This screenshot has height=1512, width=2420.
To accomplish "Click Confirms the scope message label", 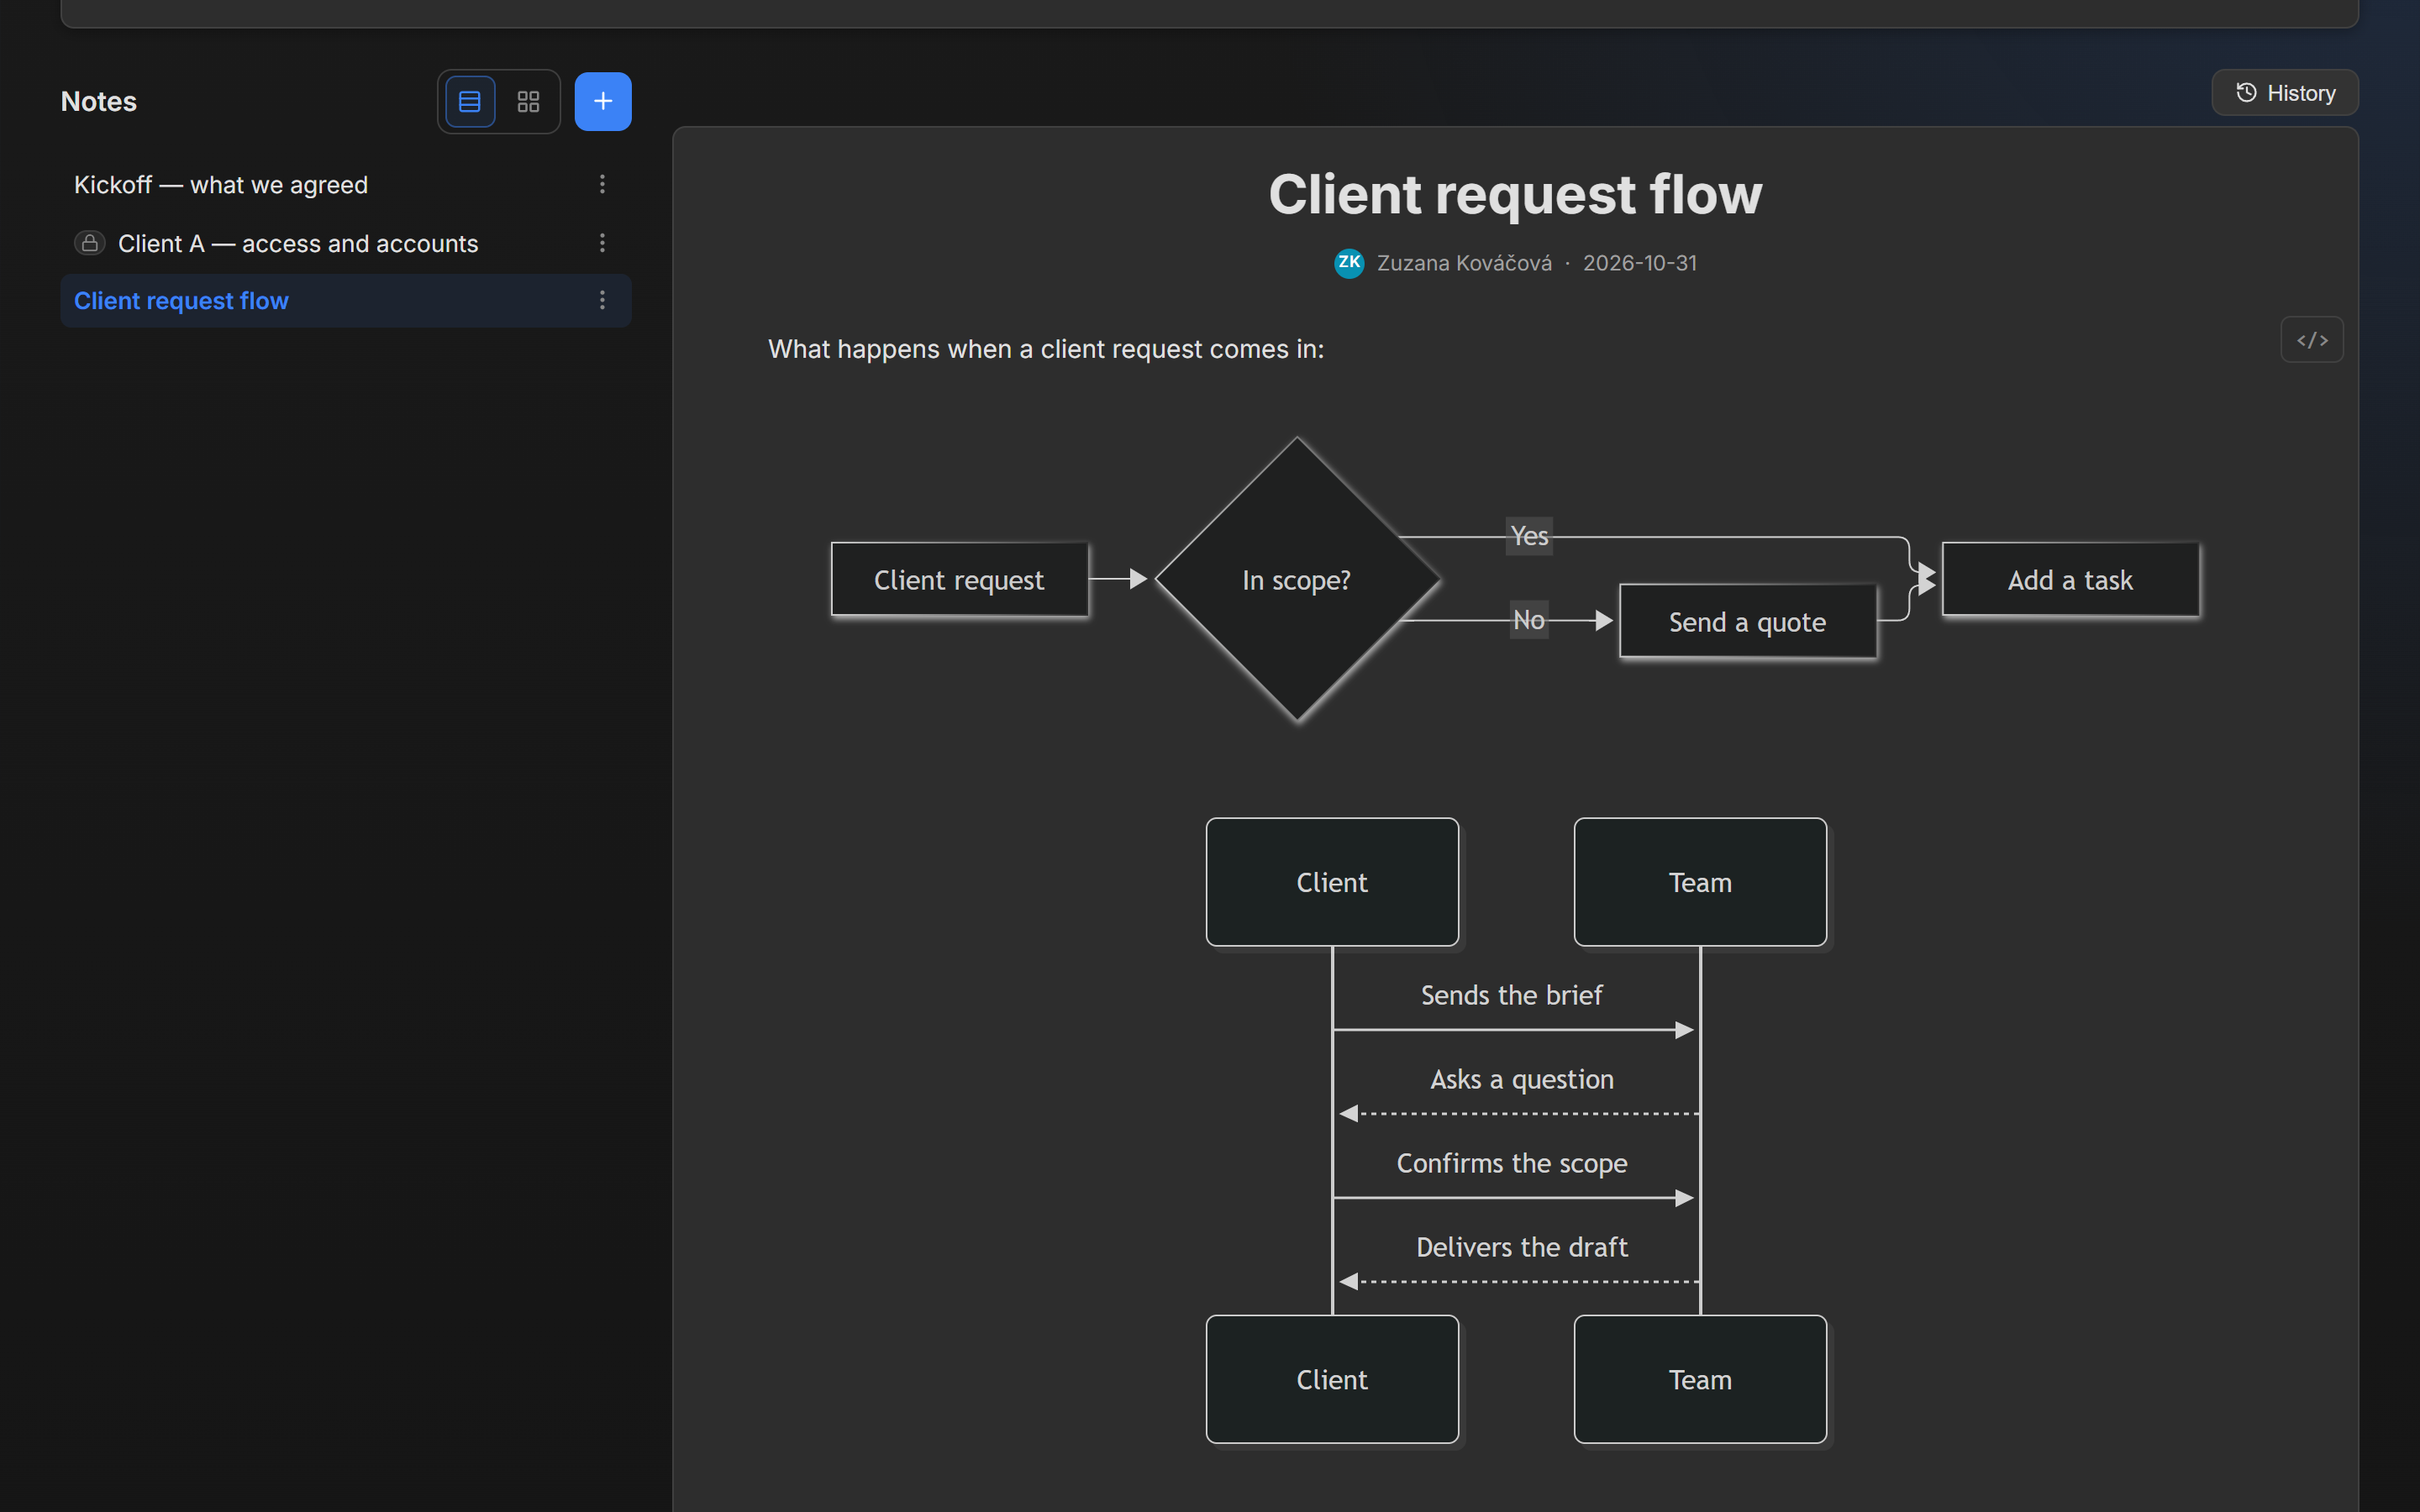I will click(x=1511, y=1163).
